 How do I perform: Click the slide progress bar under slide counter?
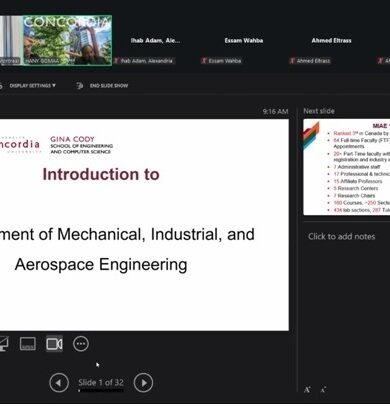pyautogui.click(x=101, y=390)
